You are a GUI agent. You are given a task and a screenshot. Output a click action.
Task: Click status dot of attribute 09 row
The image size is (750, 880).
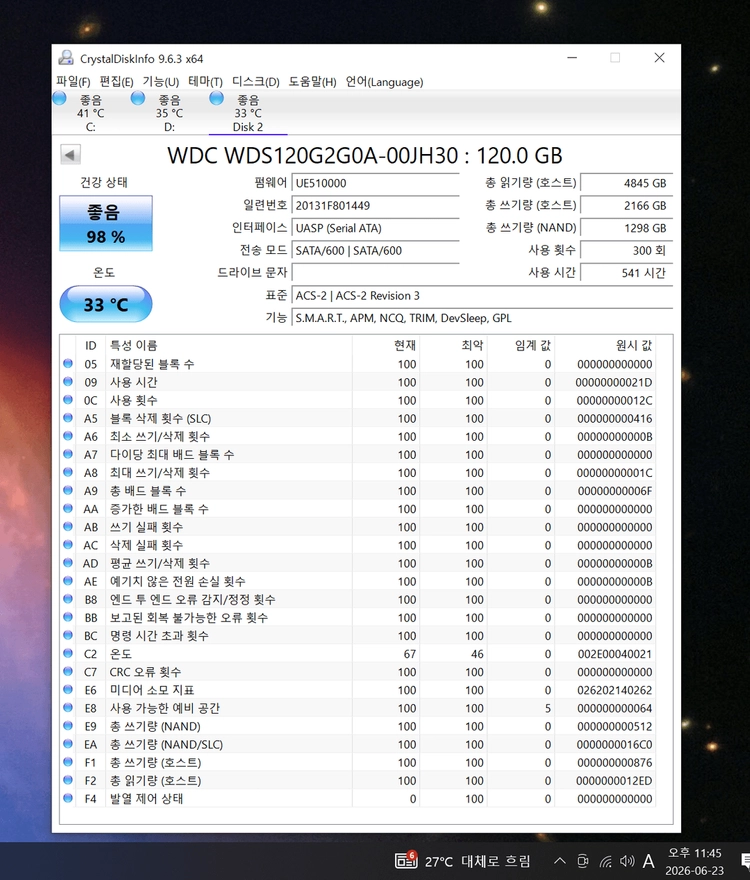[x=68, y=382]
